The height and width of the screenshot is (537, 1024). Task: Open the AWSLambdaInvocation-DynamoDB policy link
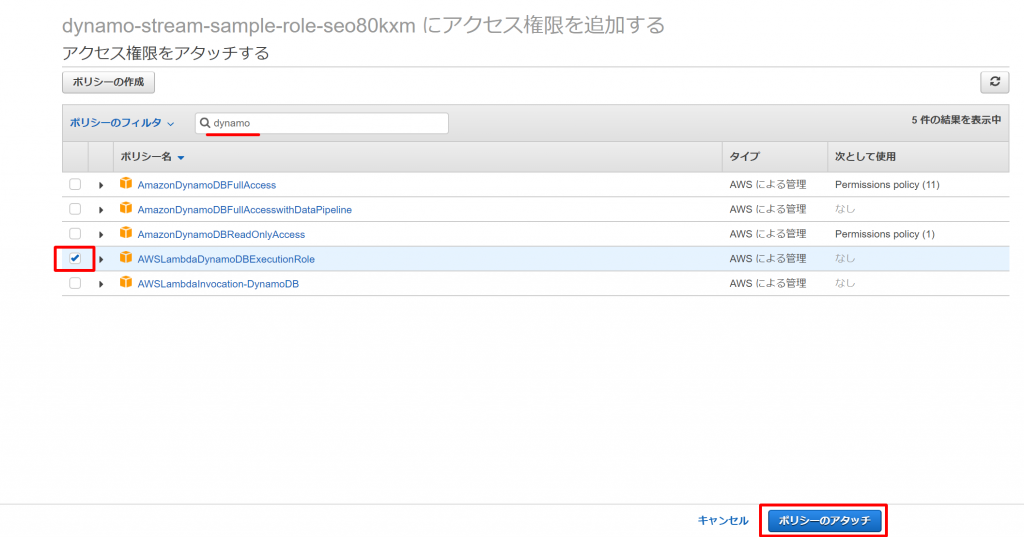[218, 284]
